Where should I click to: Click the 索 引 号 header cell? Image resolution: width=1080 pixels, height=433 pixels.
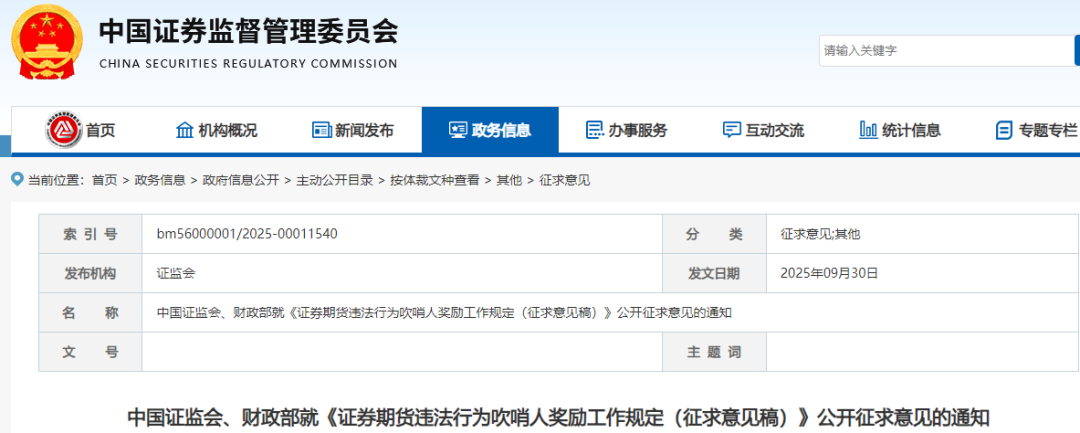[x=90, y=234]
